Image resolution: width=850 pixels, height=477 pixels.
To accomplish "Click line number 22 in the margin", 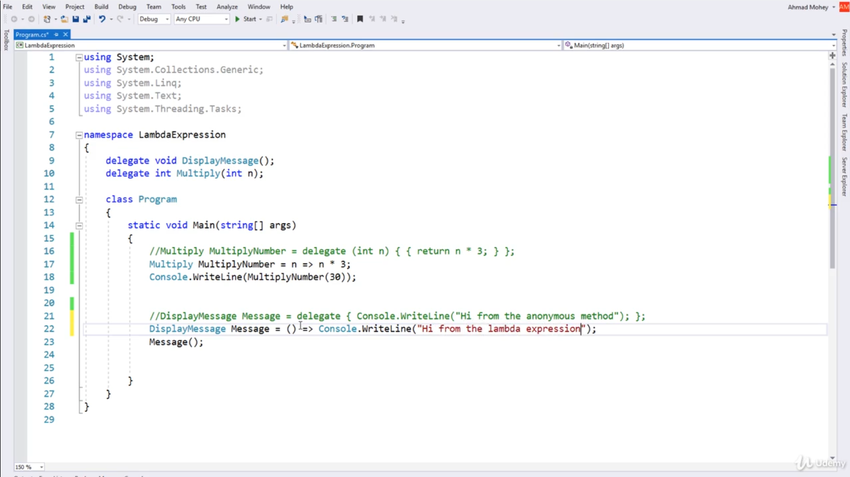I will 49,329.
